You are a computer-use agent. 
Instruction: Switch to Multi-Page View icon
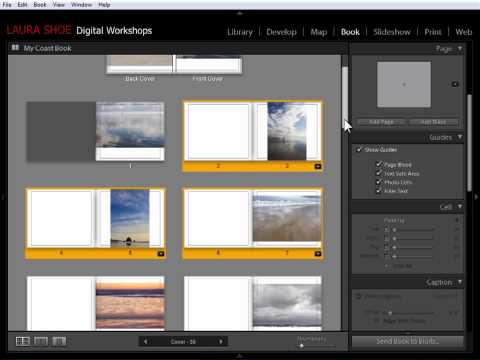click(23, 341)
